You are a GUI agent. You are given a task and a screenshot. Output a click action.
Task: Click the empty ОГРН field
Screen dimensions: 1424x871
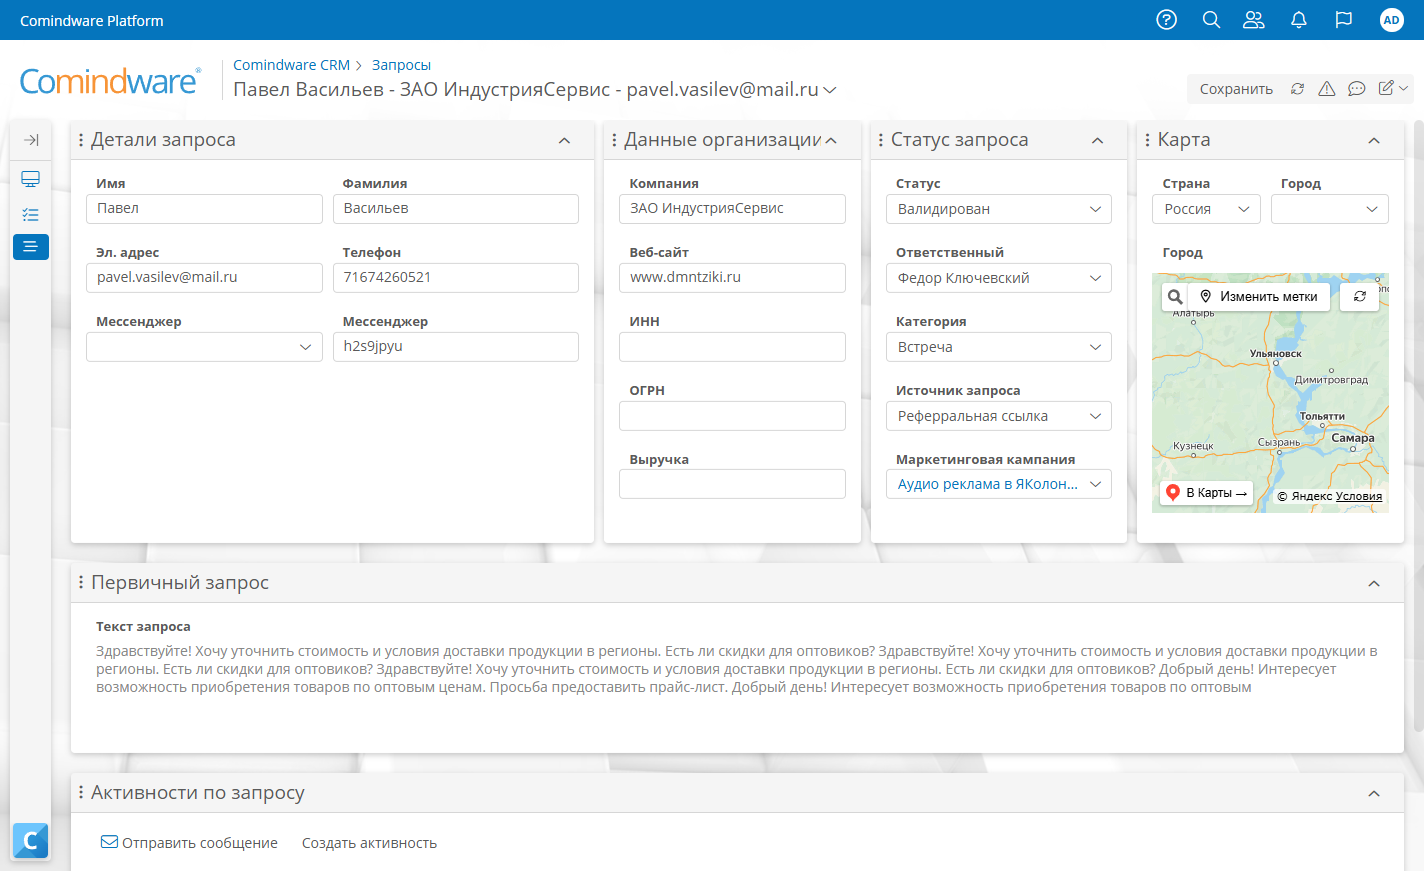click(732, 416)
